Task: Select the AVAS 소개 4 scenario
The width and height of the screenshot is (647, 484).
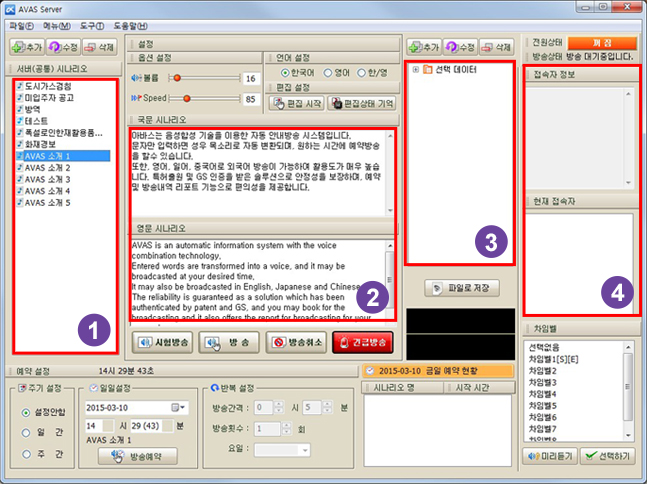Action: pyautogui.click(x=47, y=191)
